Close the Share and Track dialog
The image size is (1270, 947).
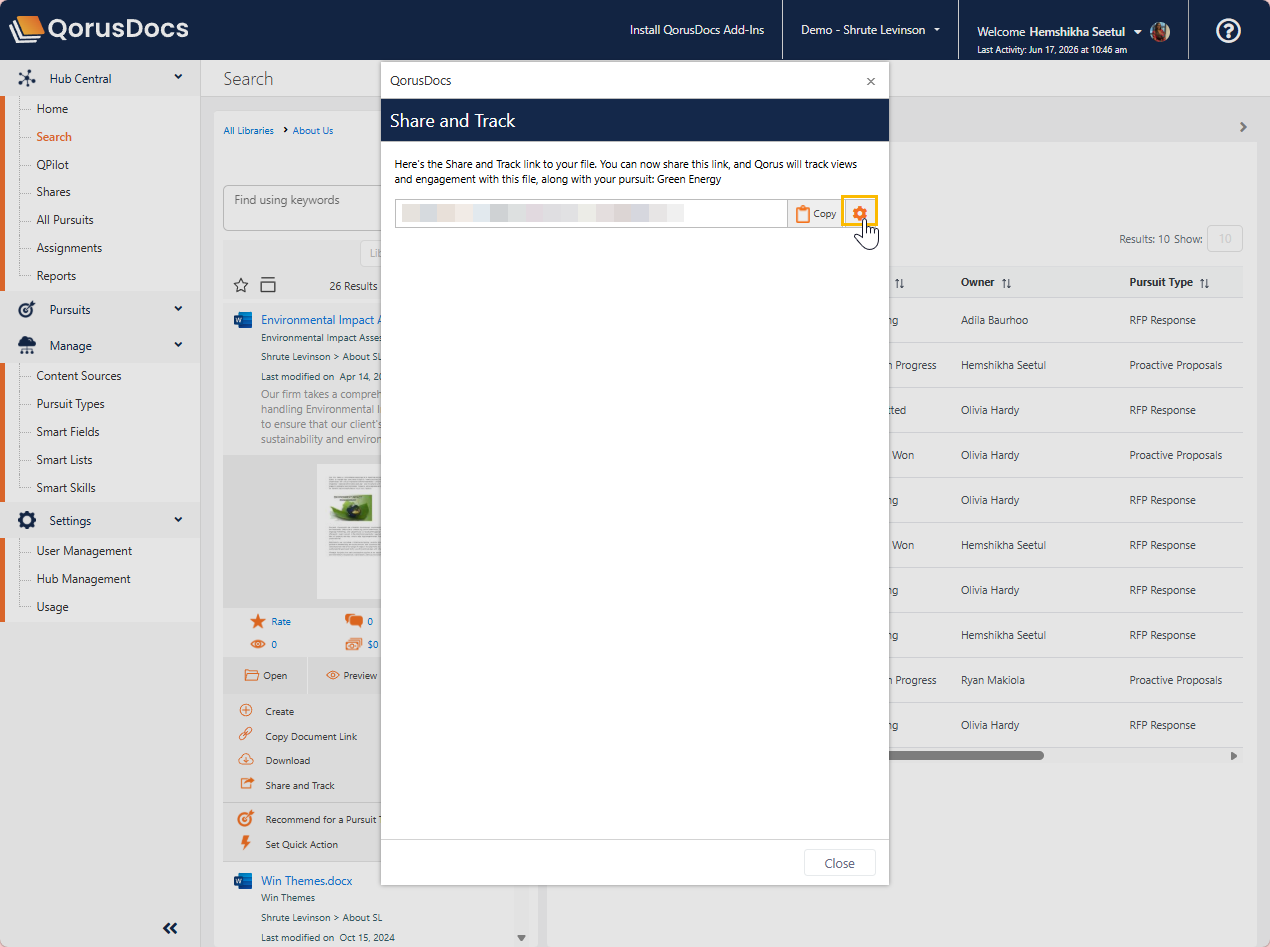pyautogui.click(x=840, y=863)
